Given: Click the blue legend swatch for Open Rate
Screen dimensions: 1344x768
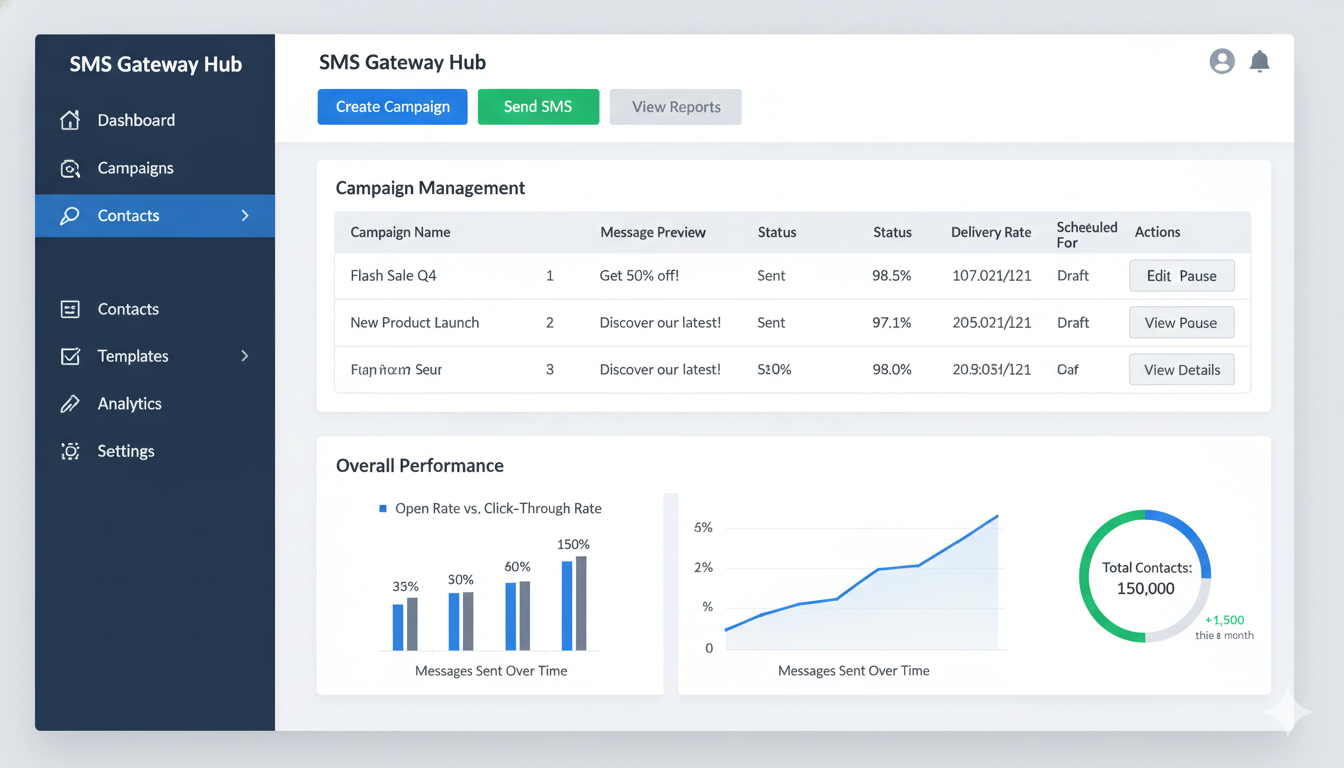Looking at the screenshot, I should (x=382, y=508).
